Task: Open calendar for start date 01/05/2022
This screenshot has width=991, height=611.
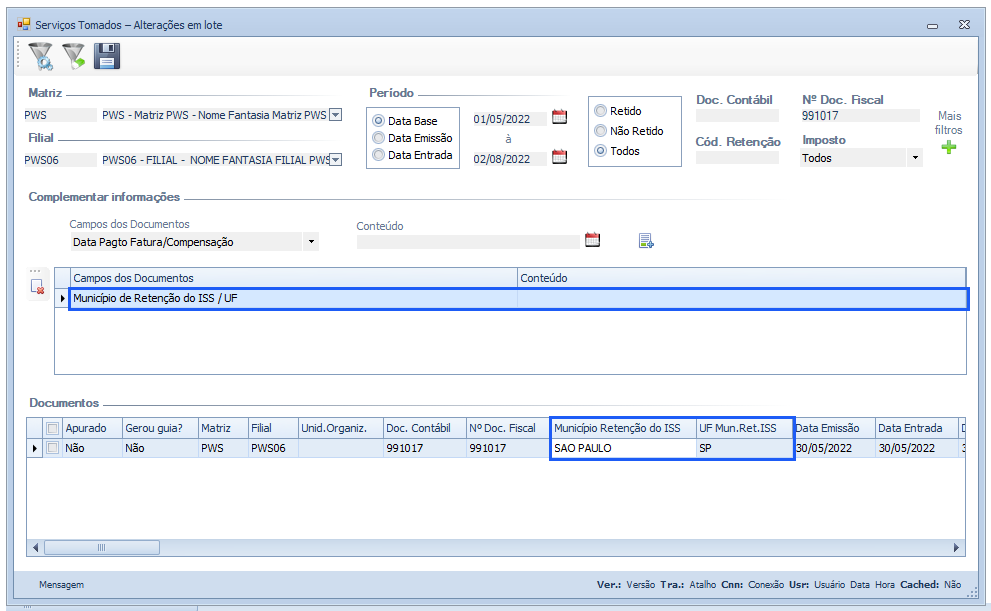Action: (559, 117)
